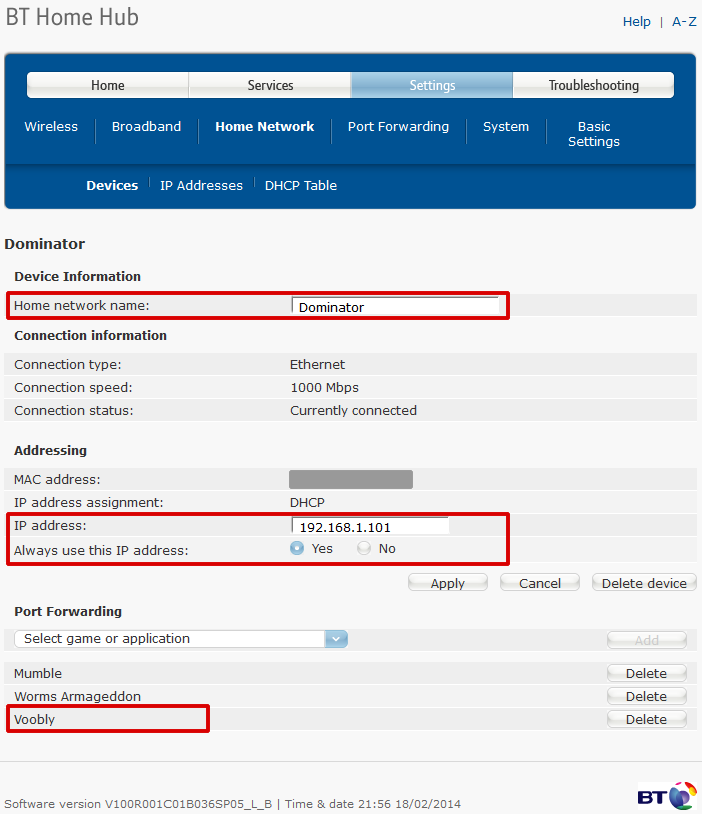The image size is (702, 814).
Task: Open the game or application dropdown
Action: coord(181,638)
